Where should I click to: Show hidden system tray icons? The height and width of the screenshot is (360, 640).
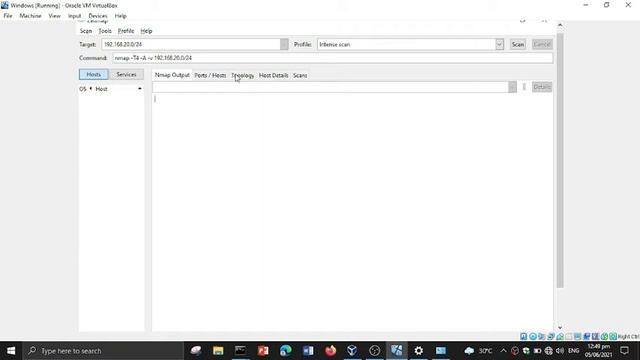pyautogui.click(x=503, y=351)
